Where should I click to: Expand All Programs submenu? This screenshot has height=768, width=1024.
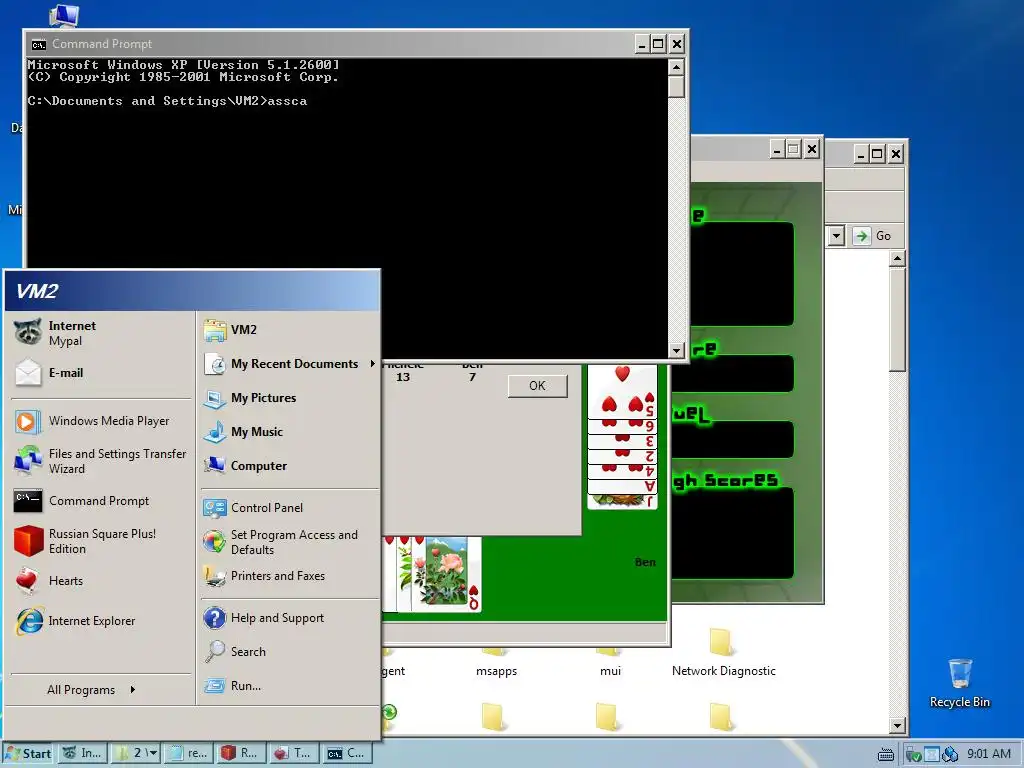coord(91,690)
